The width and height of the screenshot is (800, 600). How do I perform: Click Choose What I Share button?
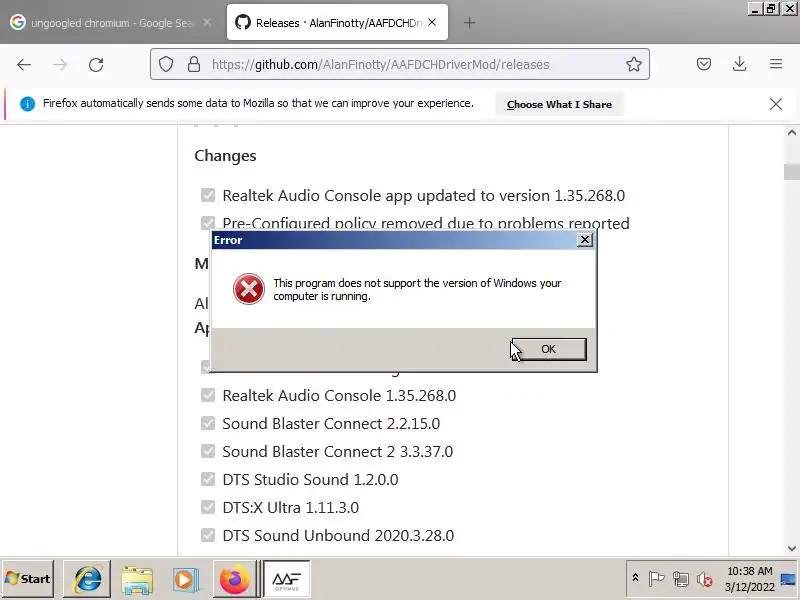coord(559,105)
